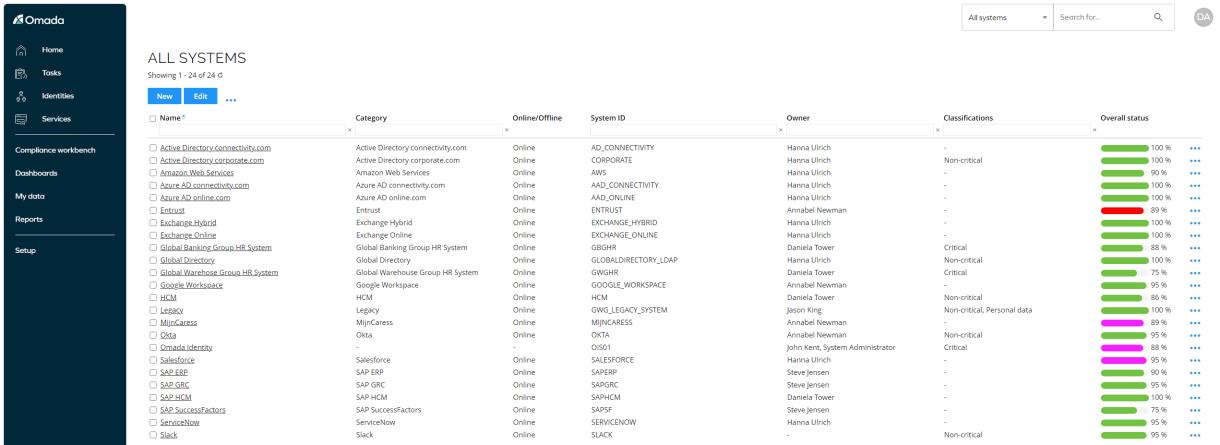Open row actions for Active Directory connectivity.com

click(x=1195, y=148)
